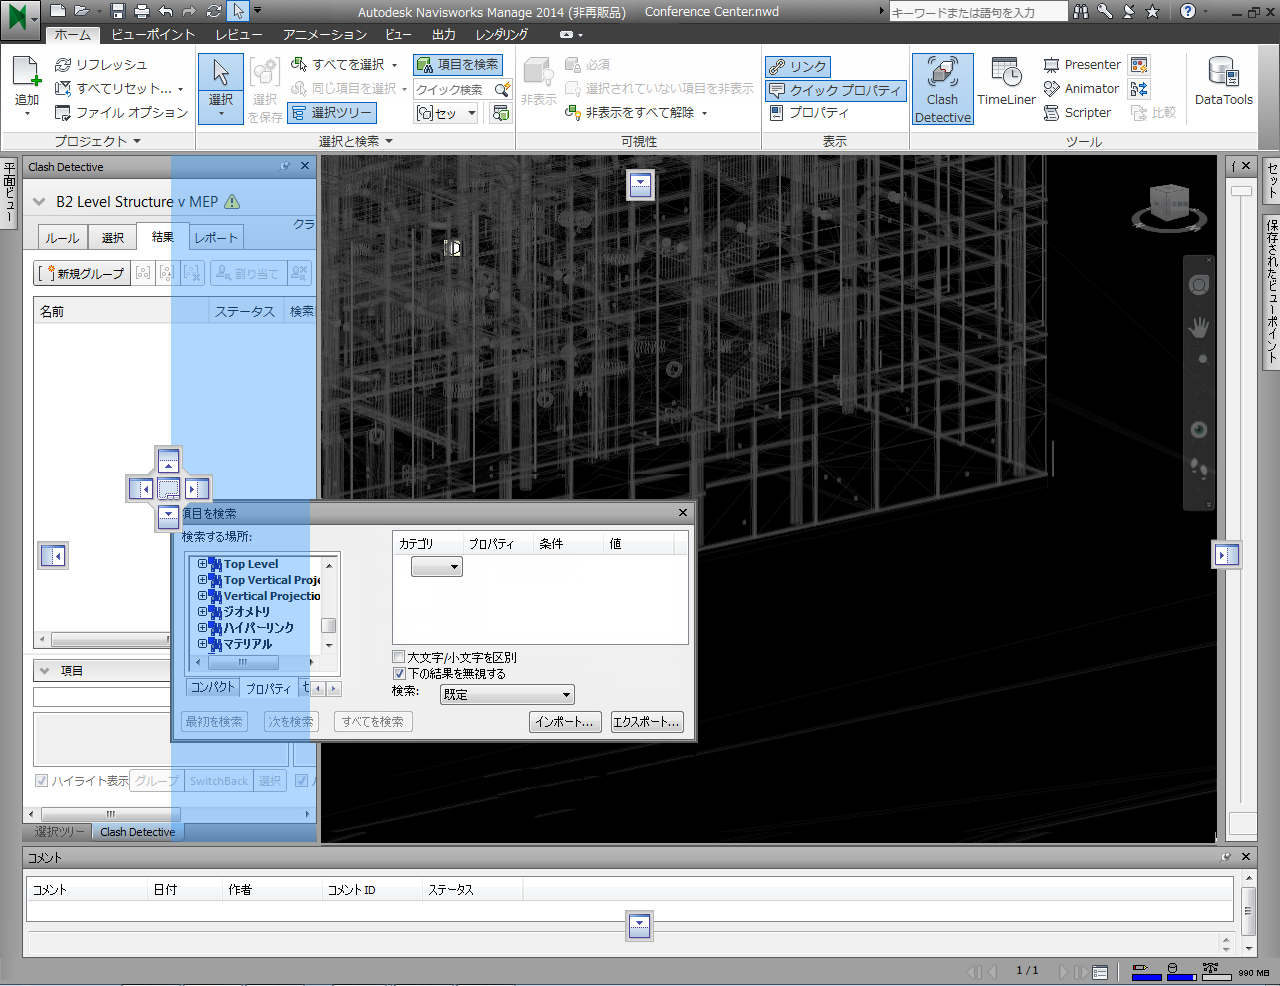
Task: Click the 新規グループ button
Action: pyautogui.click(x=84, y=273)
